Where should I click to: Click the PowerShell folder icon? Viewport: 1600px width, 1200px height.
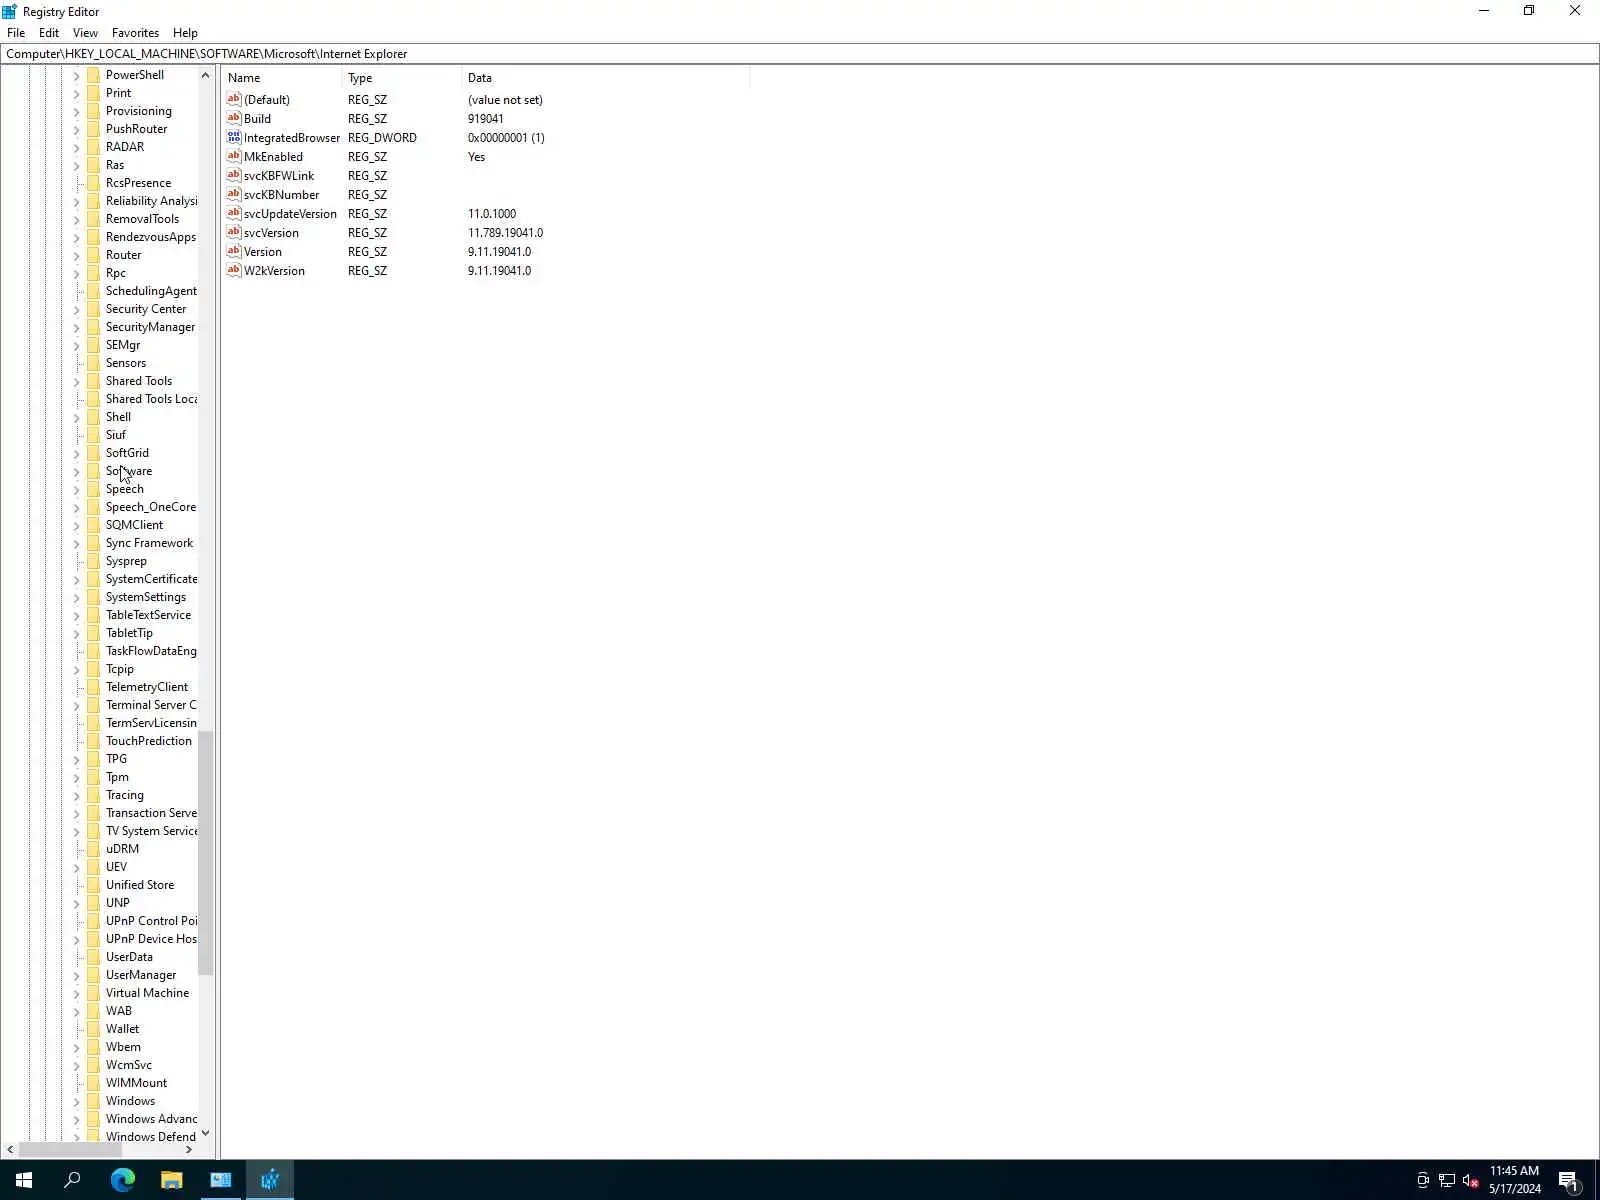coord(94,75)
